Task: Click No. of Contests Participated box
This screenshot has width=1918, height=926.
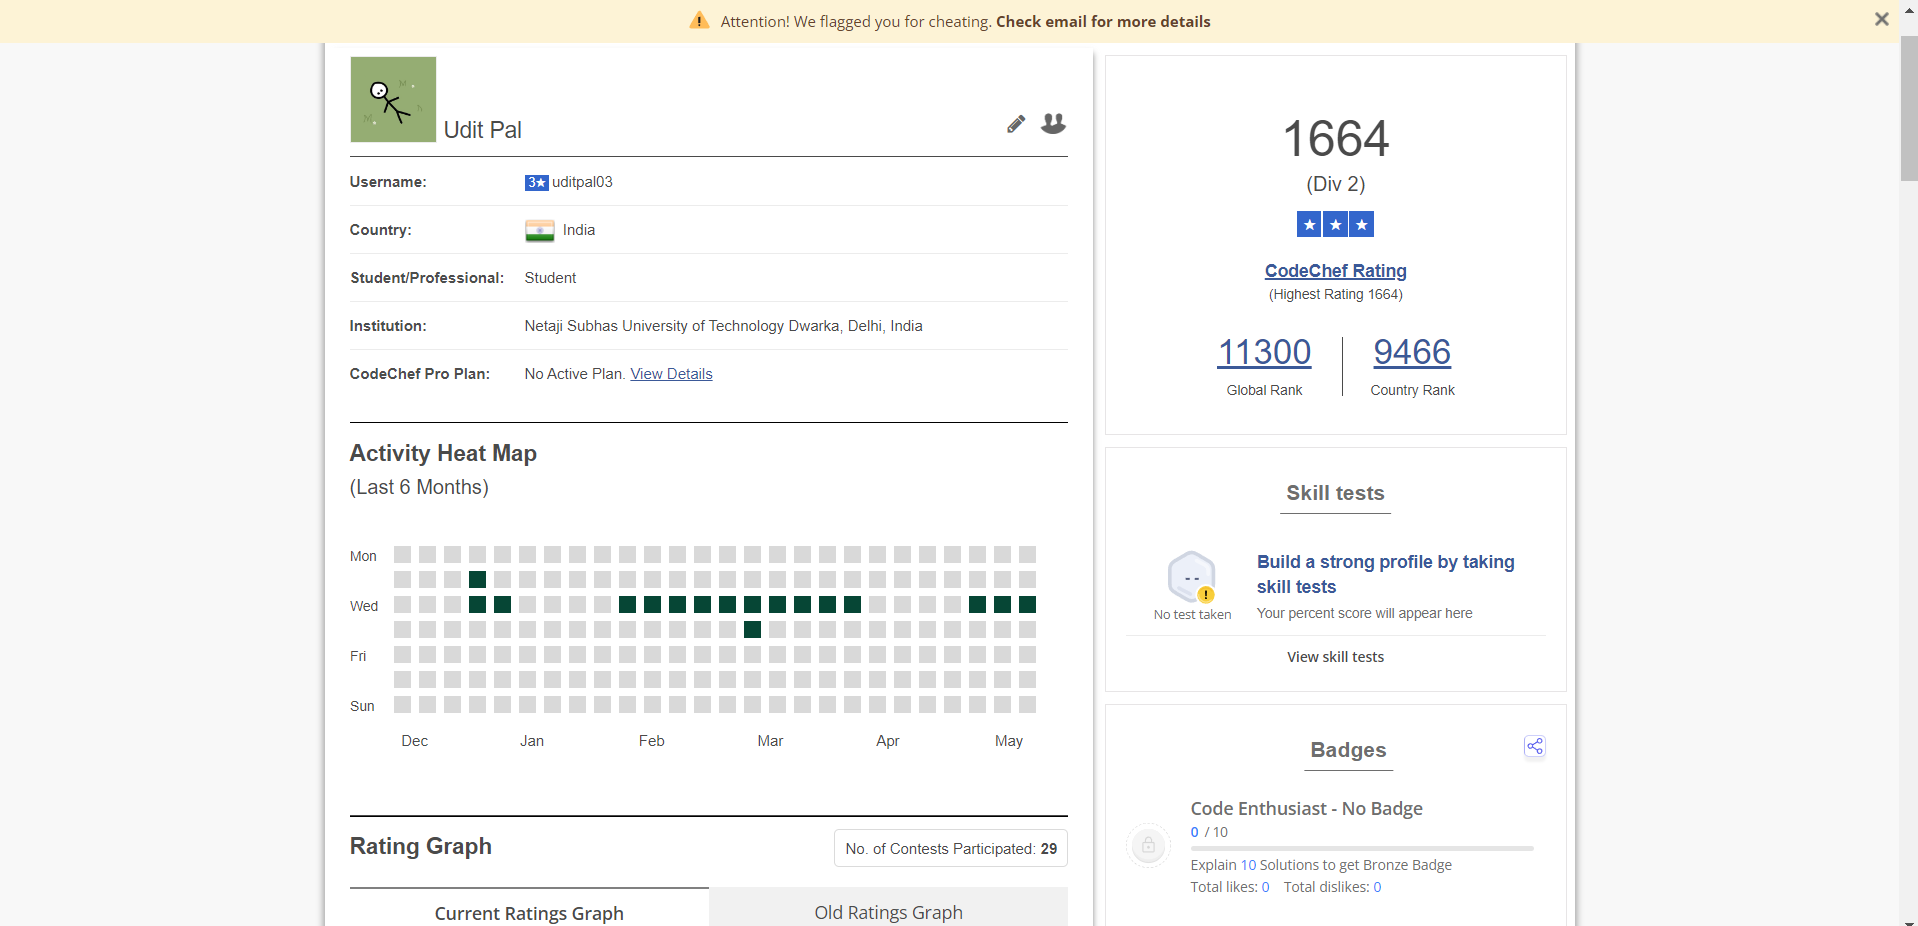Action: [x=951, y=848]
